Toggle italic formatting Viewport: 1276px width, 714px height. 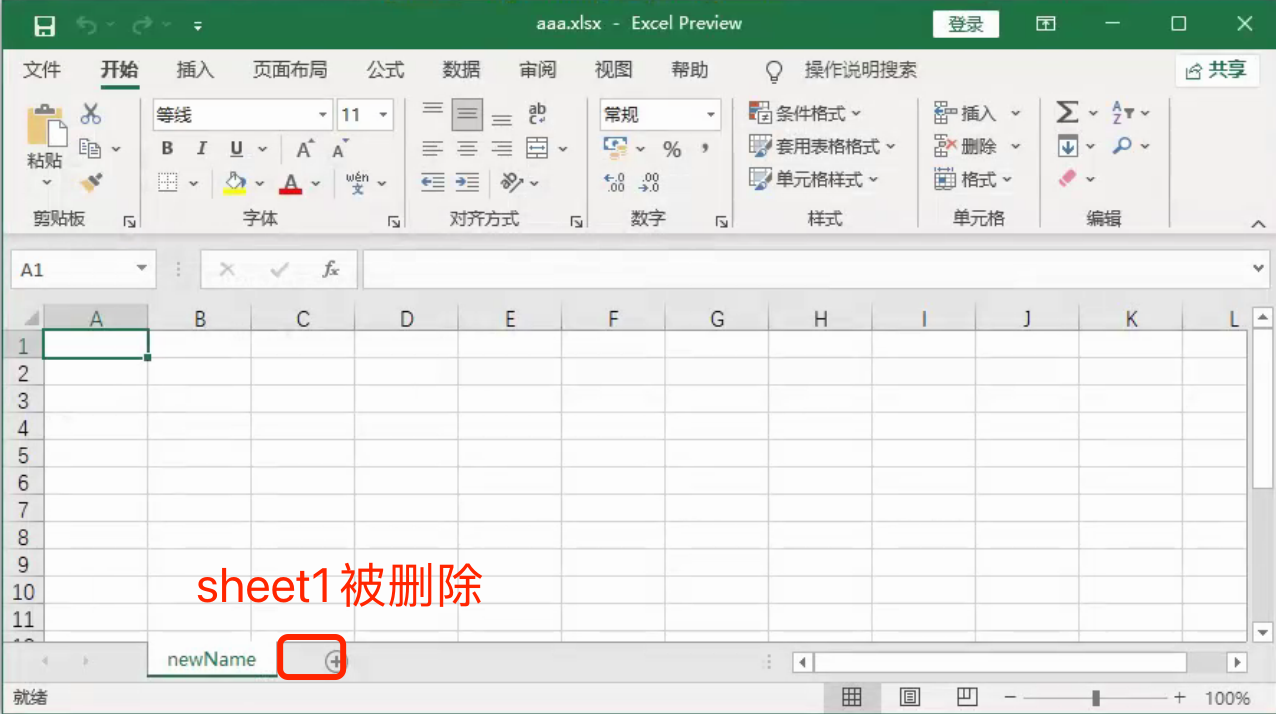(x=202, y=149)
